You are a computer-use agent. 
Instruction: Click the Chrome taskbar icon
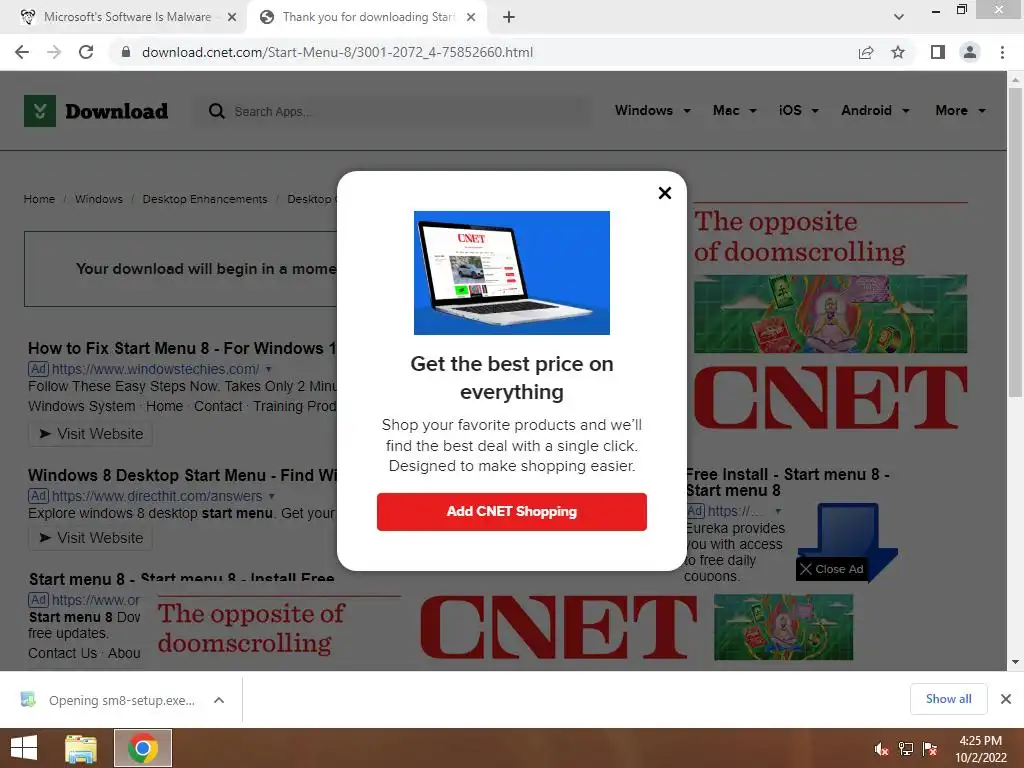click(143, 748)
